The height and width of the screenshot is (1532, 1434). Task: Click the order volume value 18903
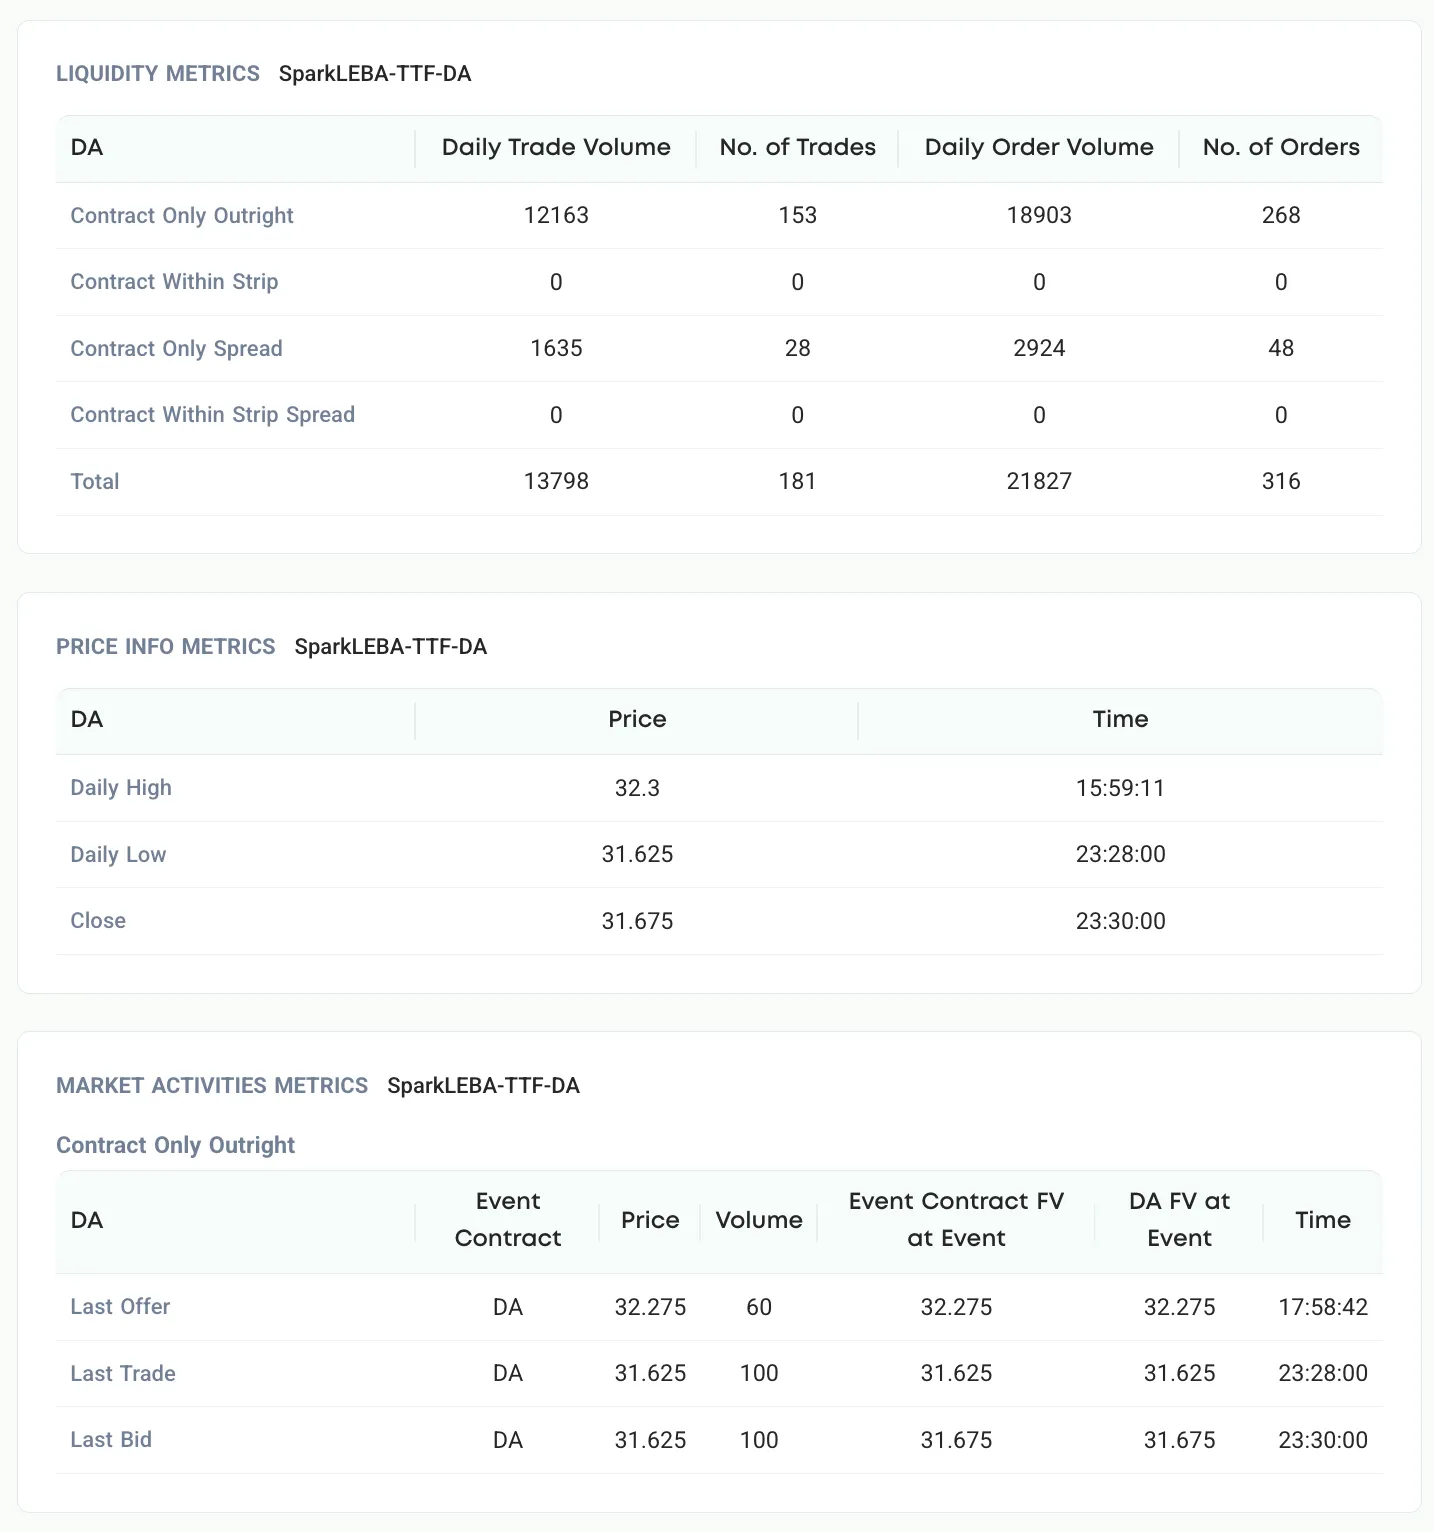pos(1039,215)
